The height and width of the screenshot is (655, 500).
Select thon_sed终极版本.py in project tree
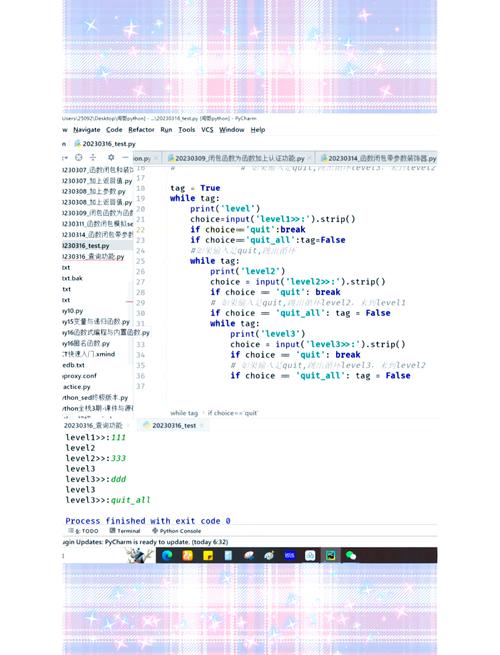point(95,398)
